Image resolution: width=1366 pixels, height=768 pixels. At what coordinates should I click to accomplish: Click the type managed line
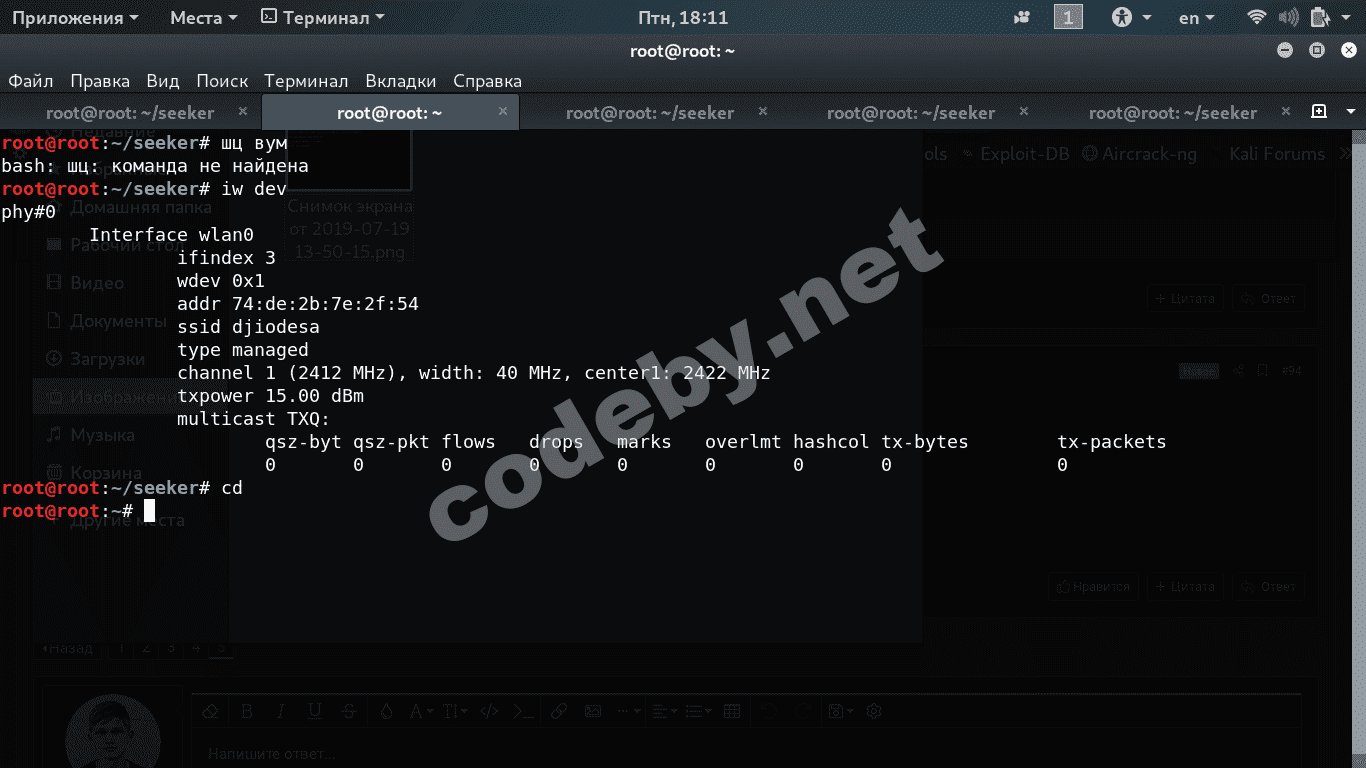243,350
